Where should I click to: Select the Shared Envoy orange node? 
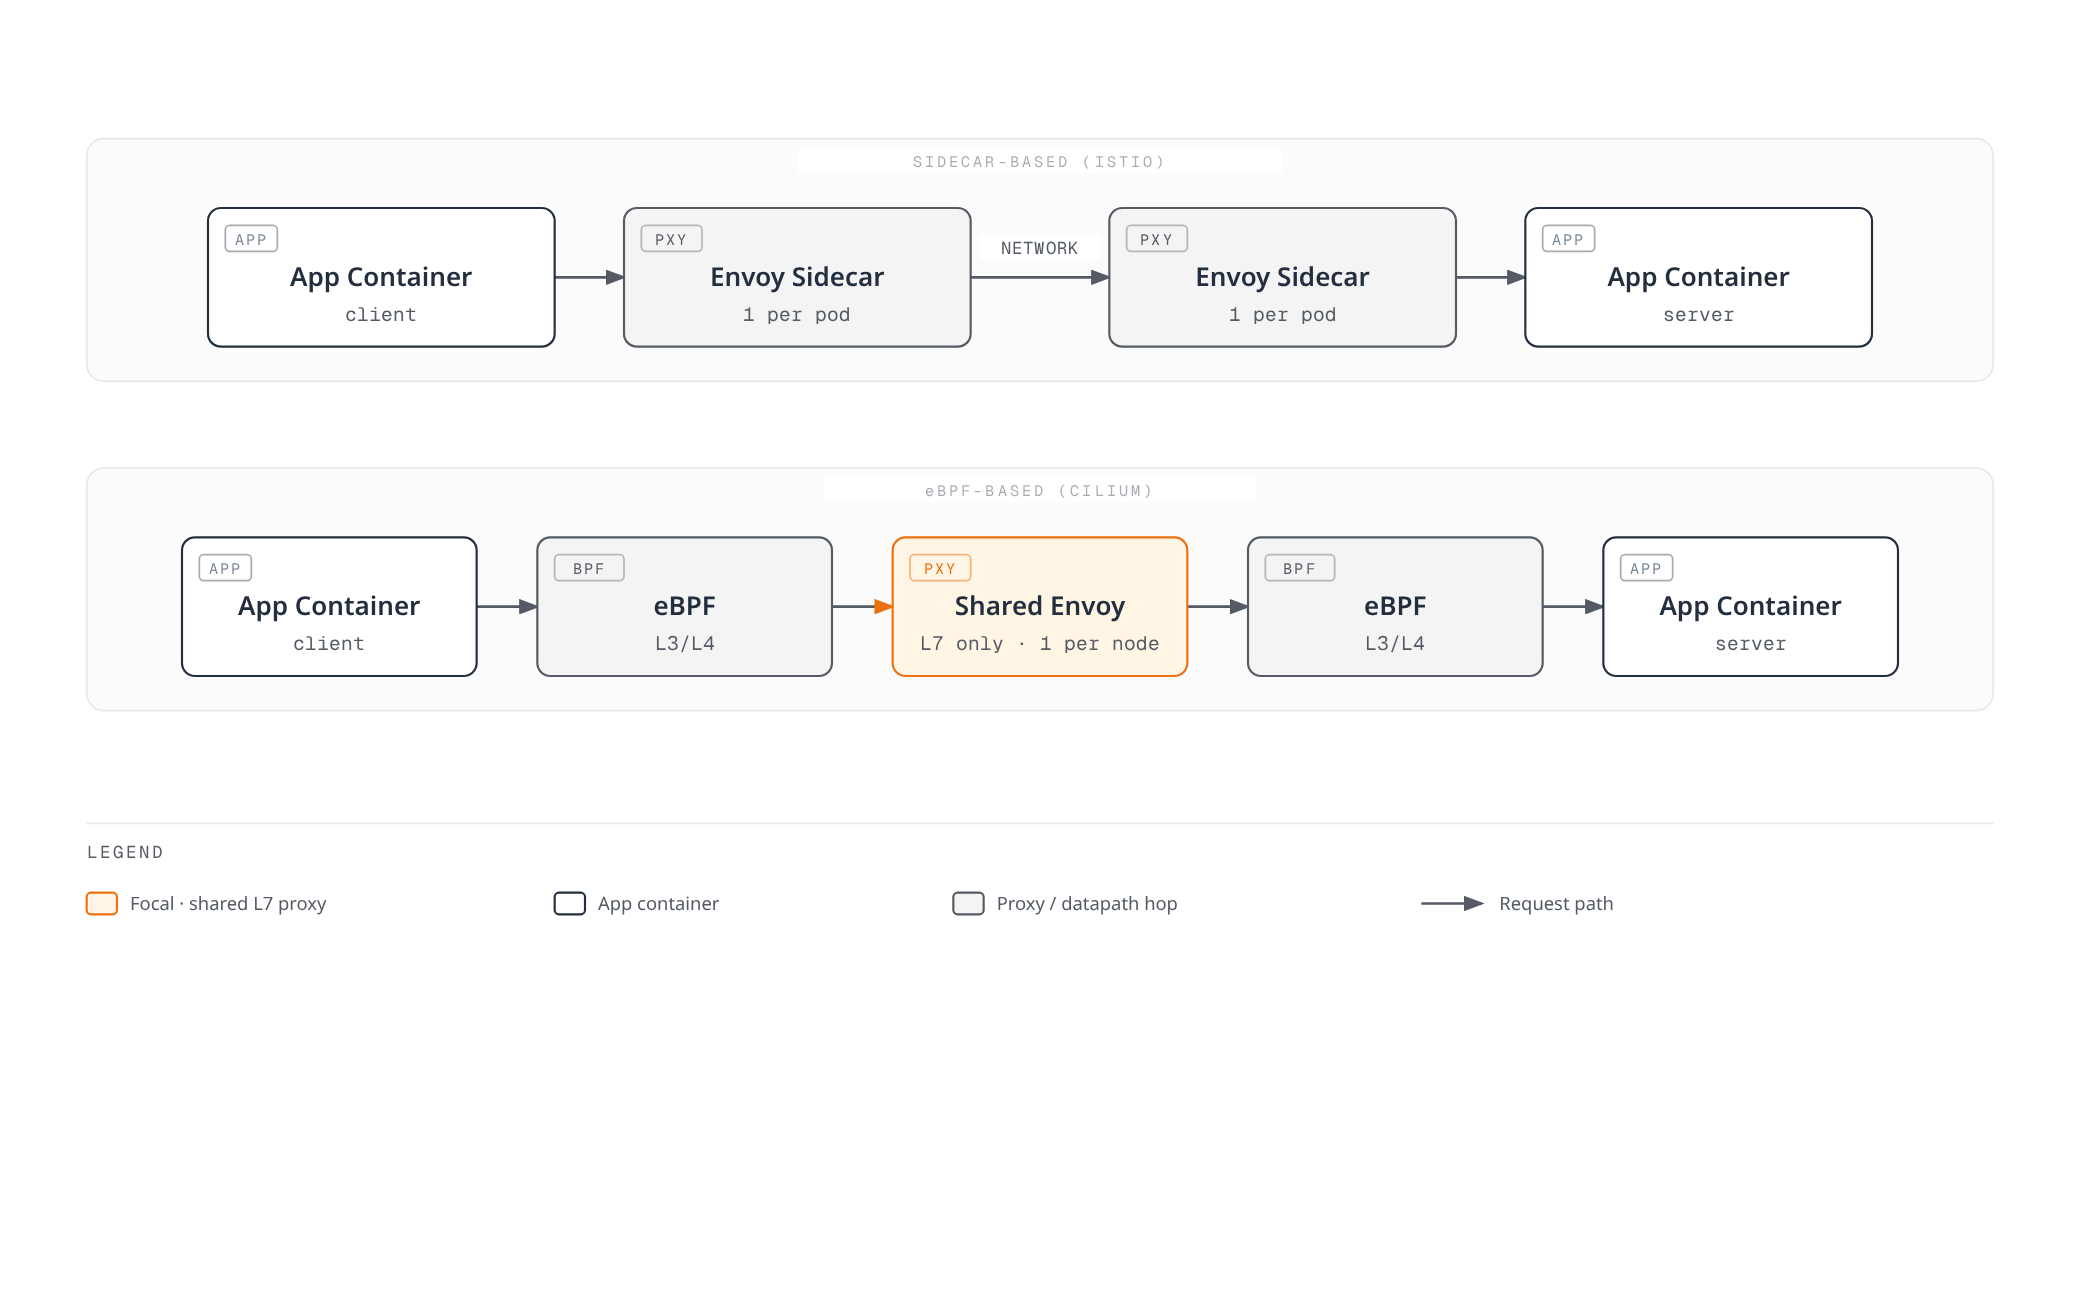click(1040, 606)
